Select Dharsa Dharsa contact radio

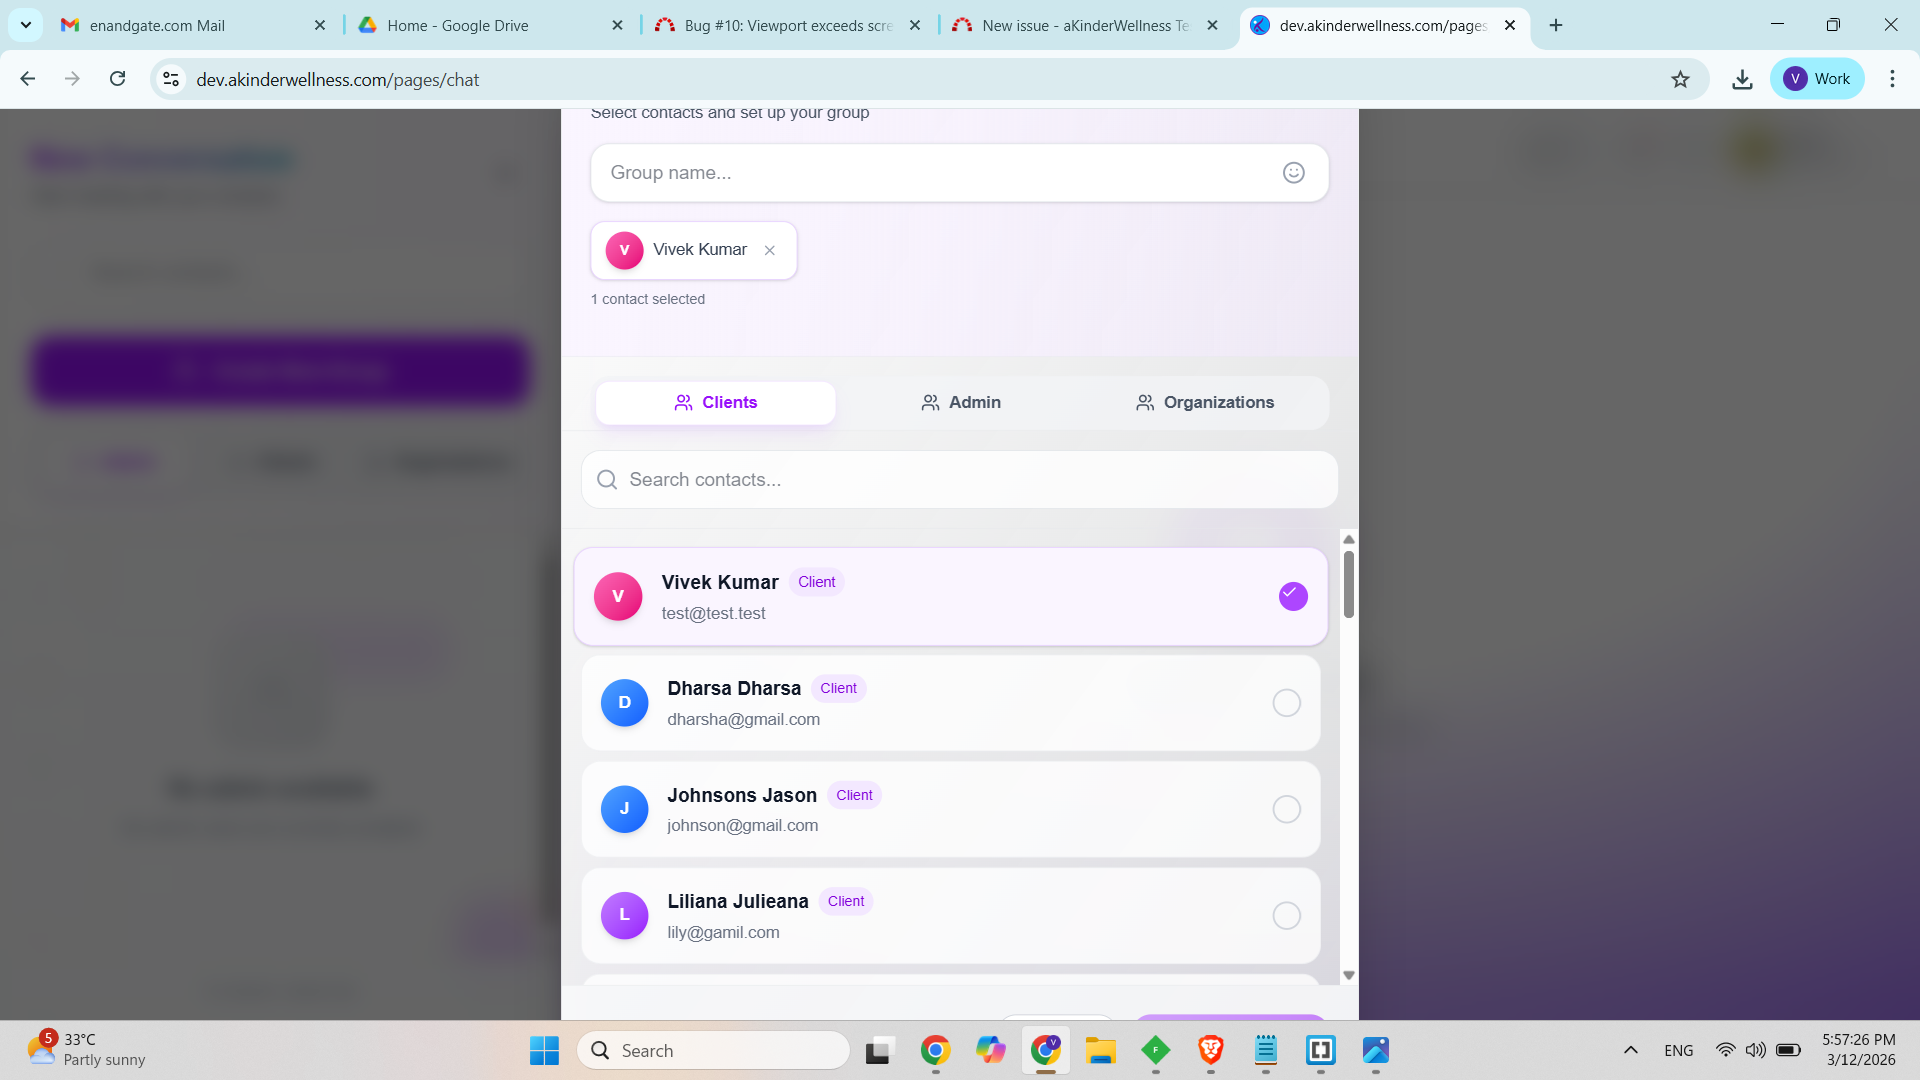tap(1286, 703)
